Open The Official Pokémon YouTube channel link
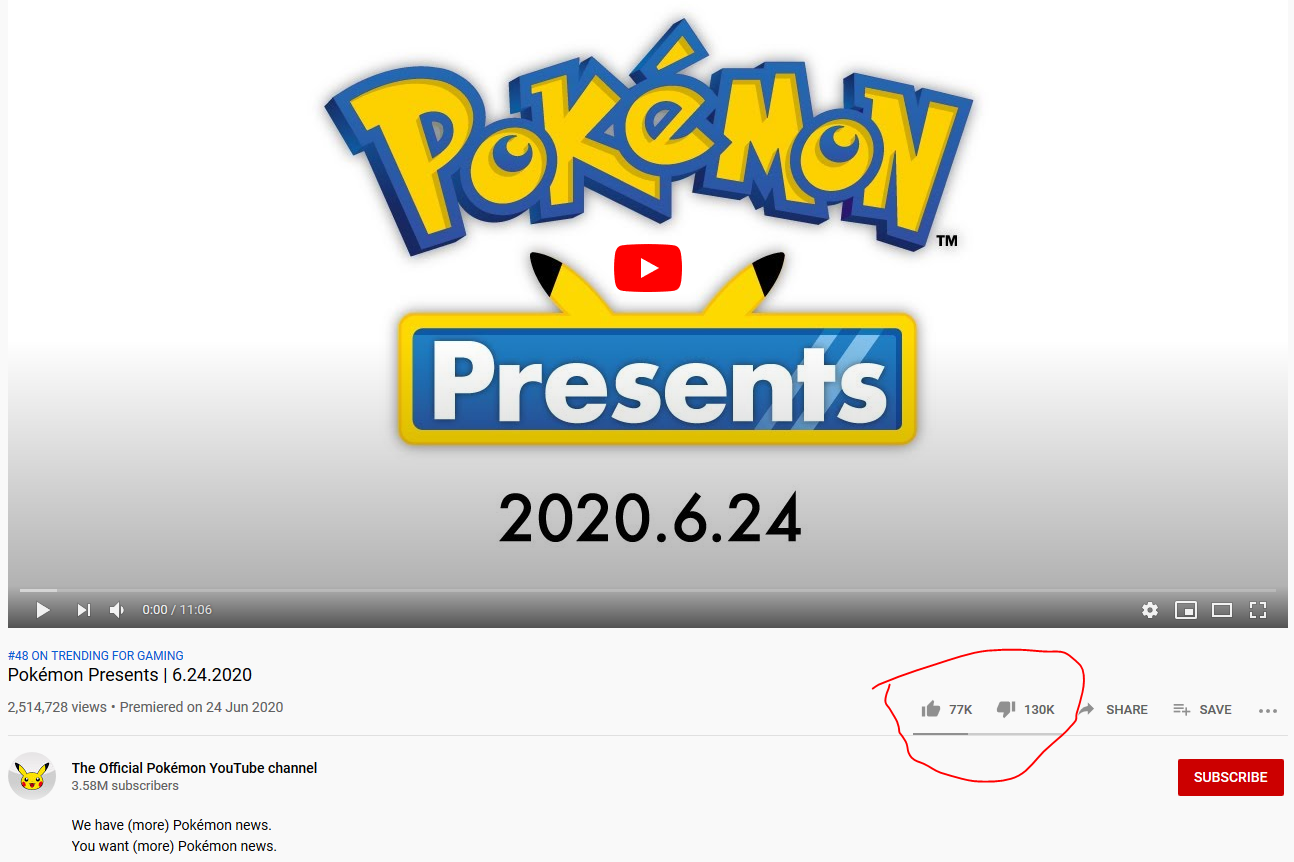The width and height of the screenshot is (1294, 862). (194, 768)
